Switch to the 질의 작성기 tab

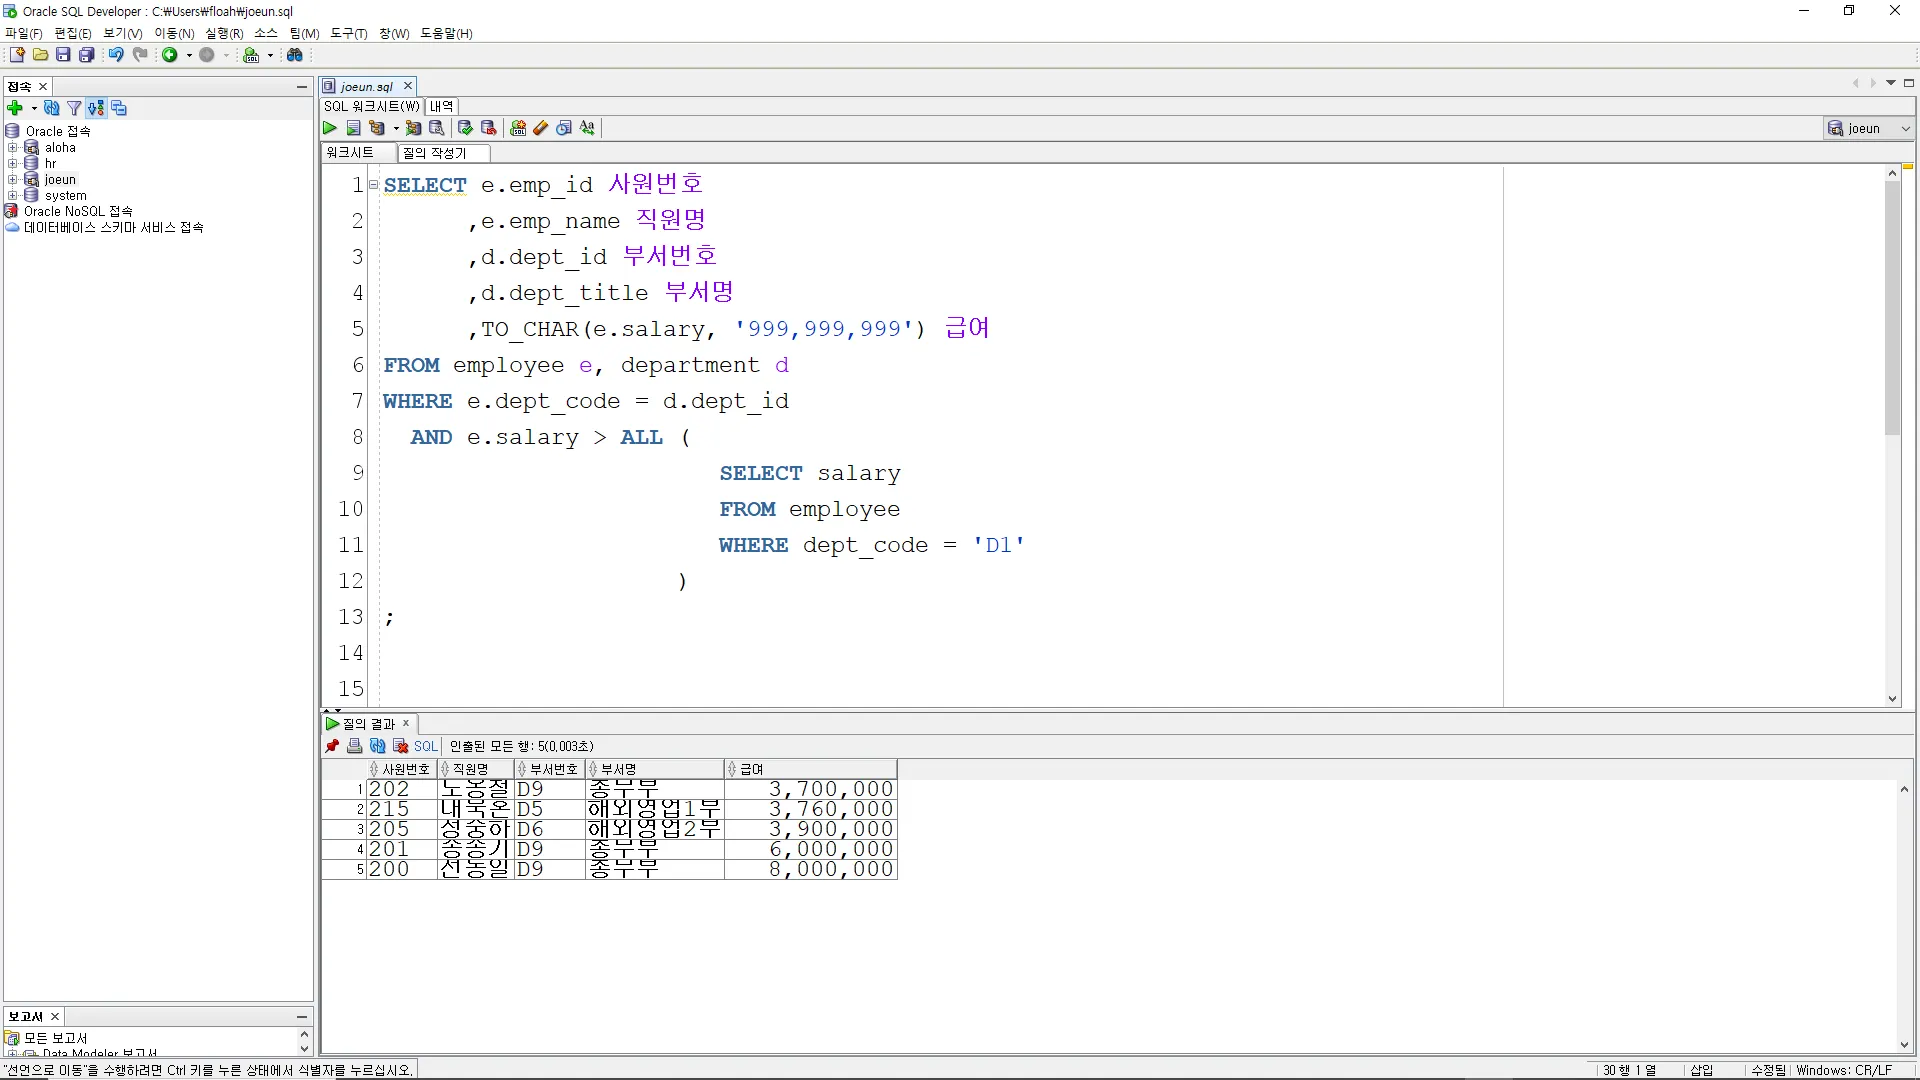pos(436,153)
